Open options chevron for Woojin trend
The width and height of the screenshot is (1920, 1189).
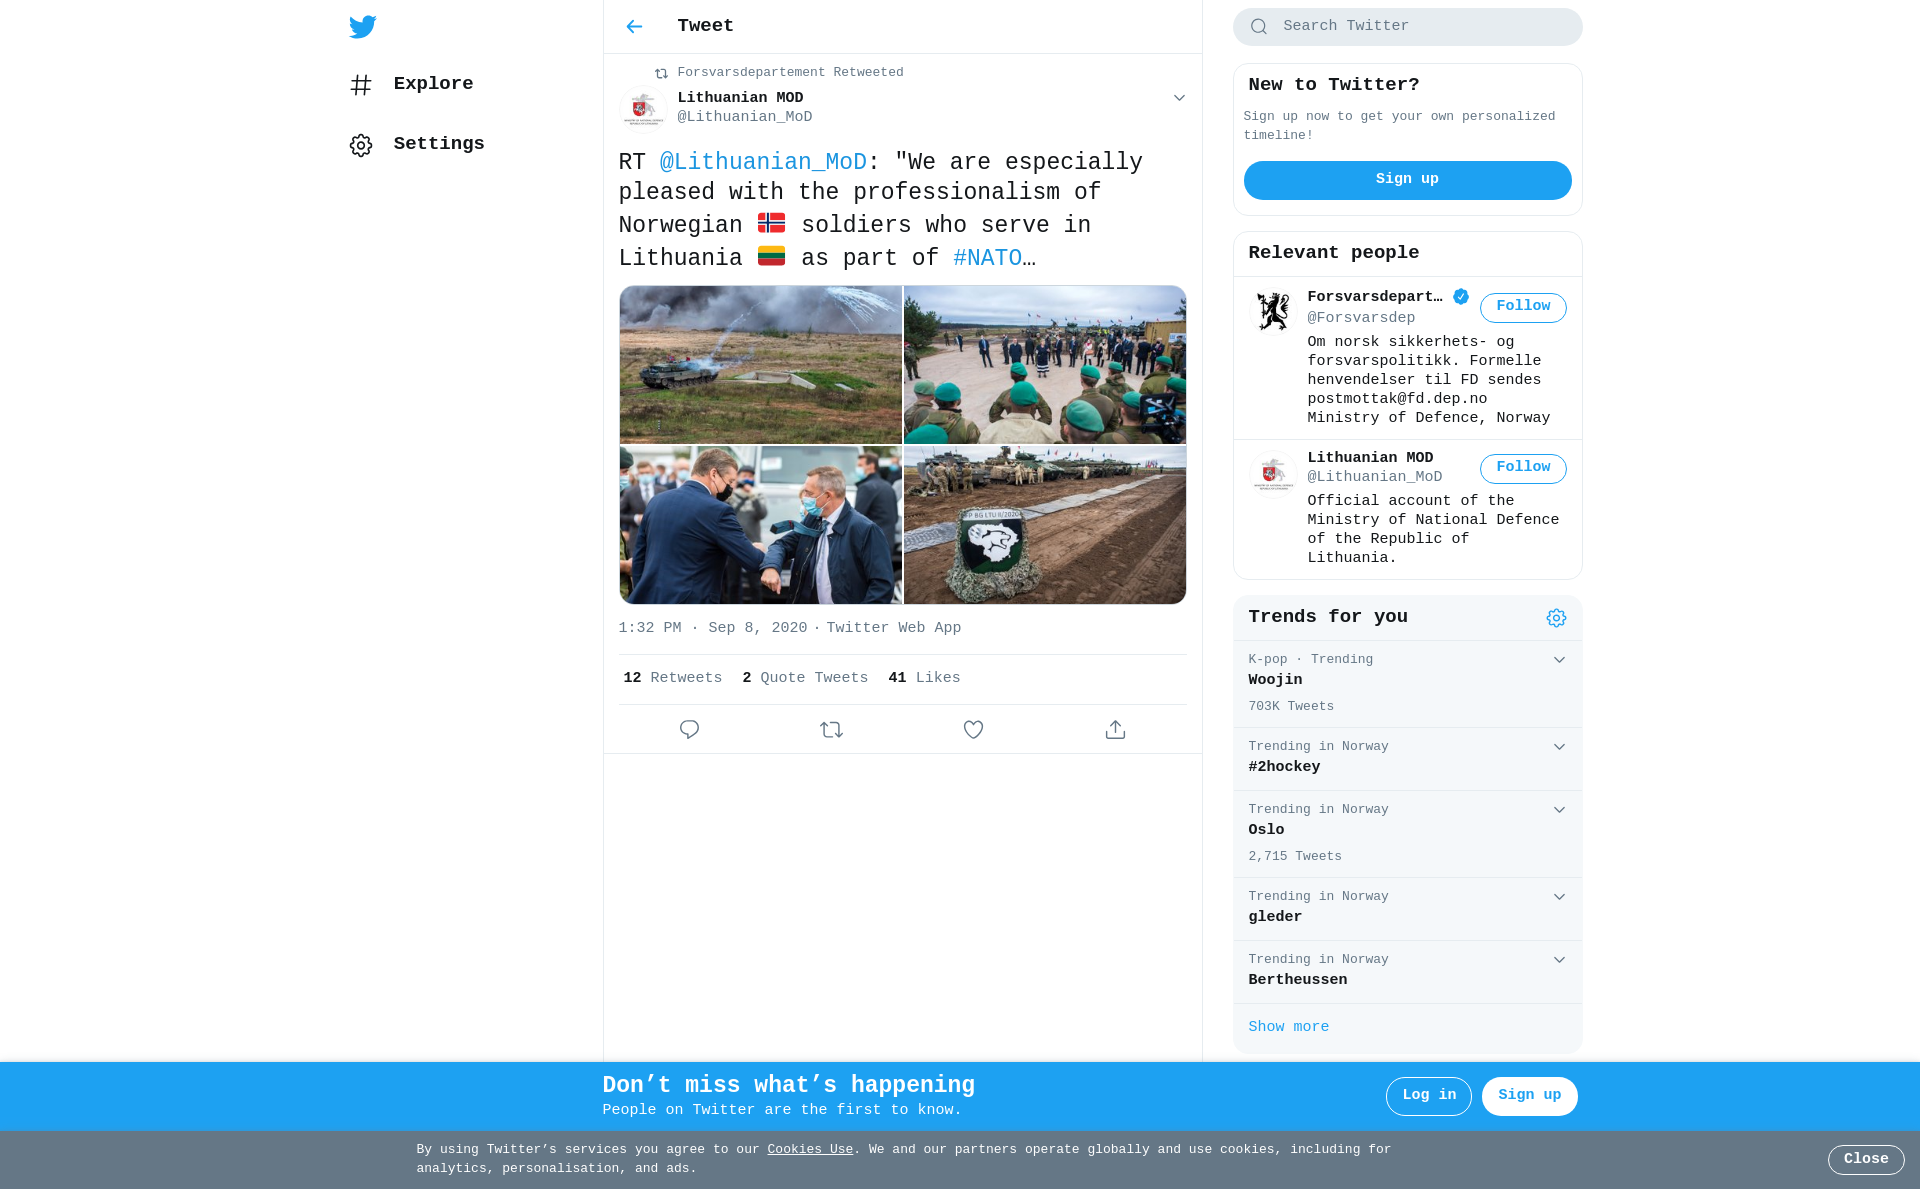[1559, 660]
